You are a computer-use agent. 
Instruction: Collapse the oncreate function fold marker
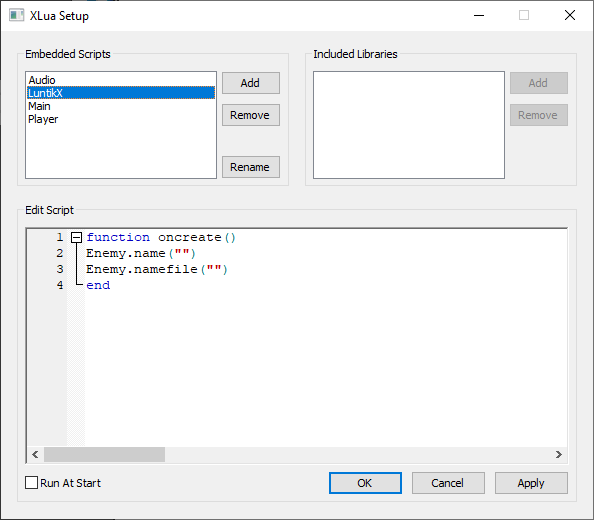[x=77, y=237]
